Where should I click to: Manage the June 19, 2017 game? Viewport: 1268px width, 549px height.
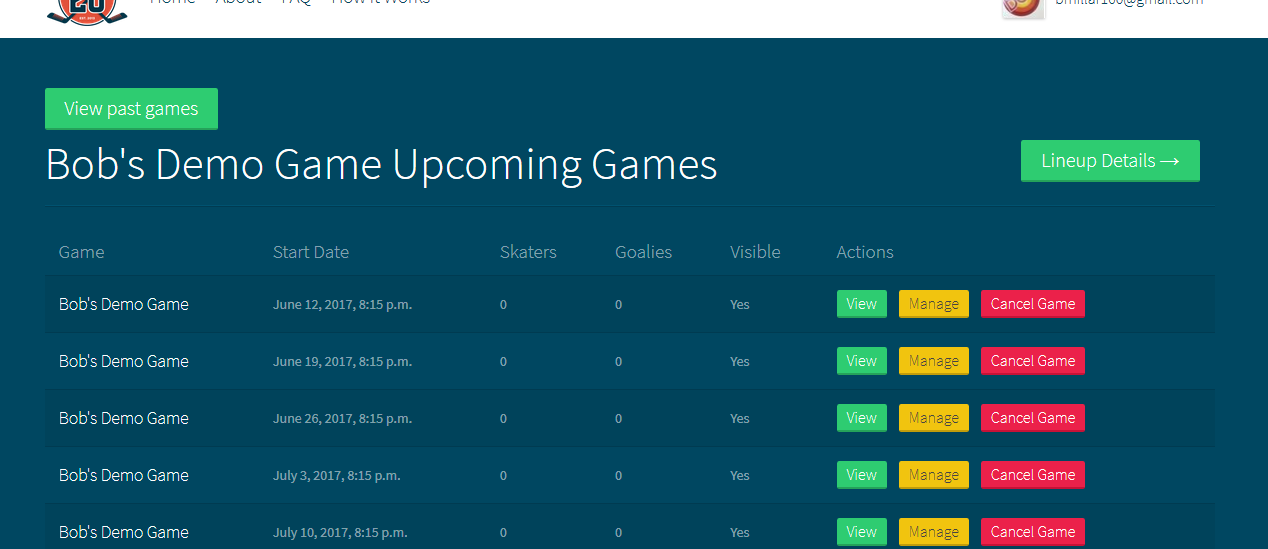pos(933,361)
